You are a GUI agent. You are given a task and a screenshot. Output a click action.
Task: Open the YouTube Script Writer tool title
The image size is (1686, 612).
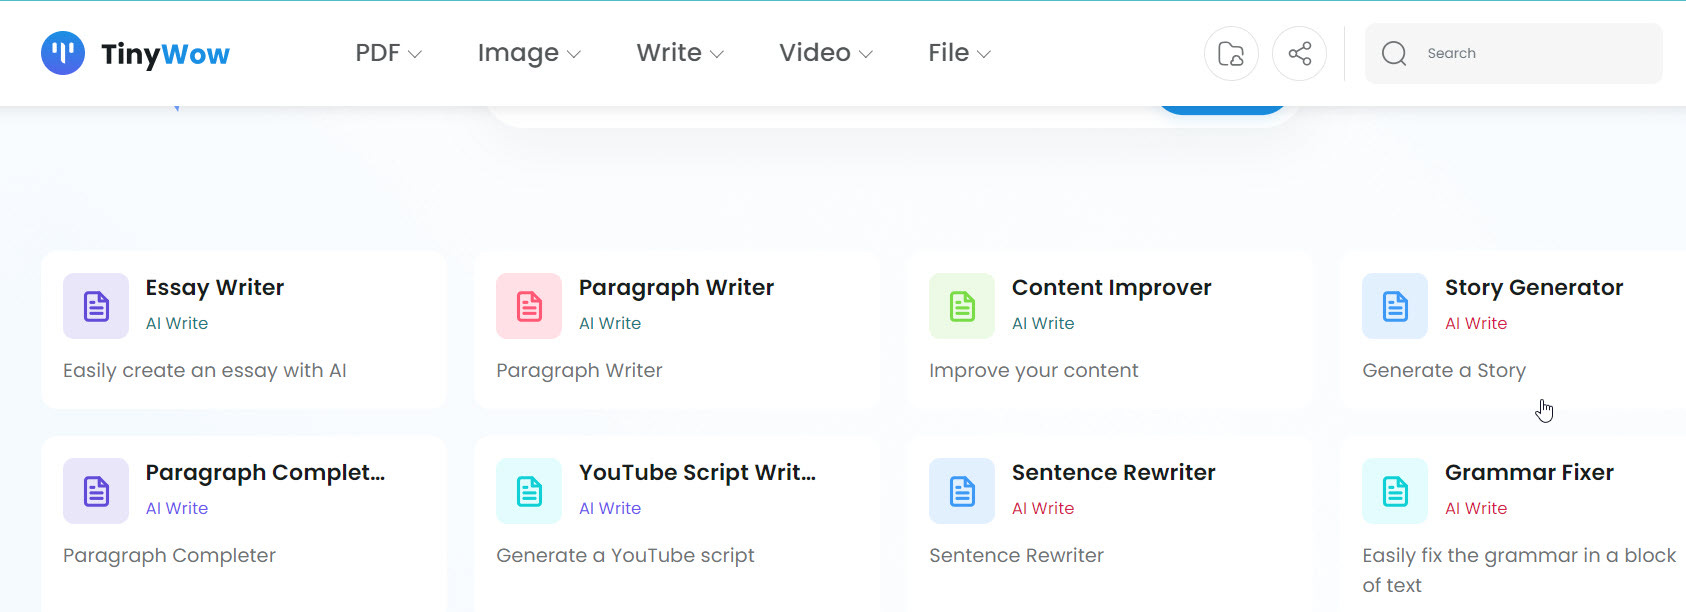click(697, 473)
